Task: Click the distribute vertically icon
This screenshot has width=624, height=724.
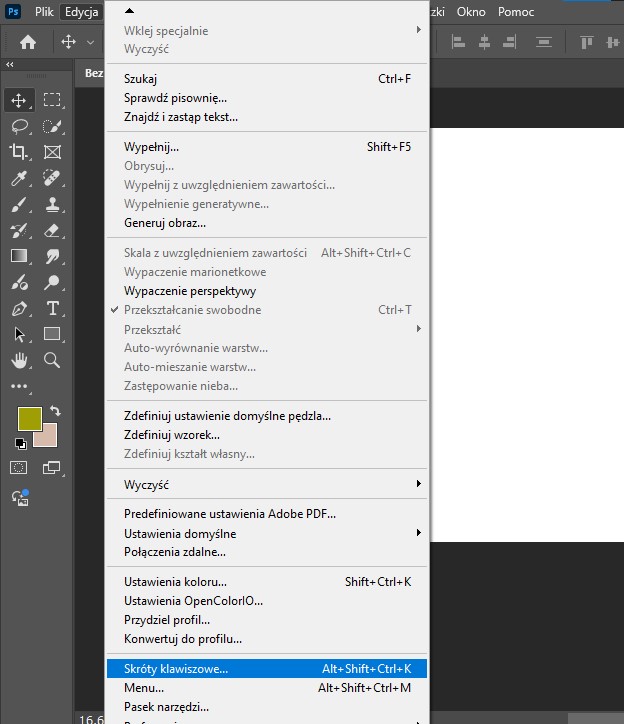Action: coord(544,42)
